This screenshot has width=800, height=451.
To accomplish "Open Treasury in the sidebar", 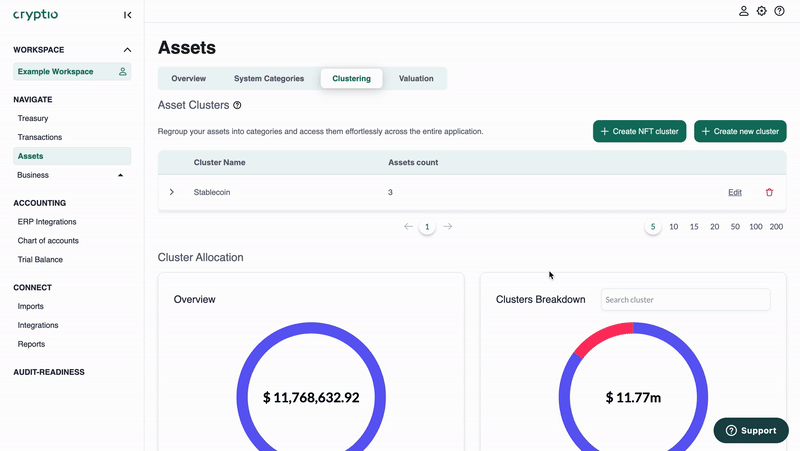I will pyautogui.click(x=33, y=118).
